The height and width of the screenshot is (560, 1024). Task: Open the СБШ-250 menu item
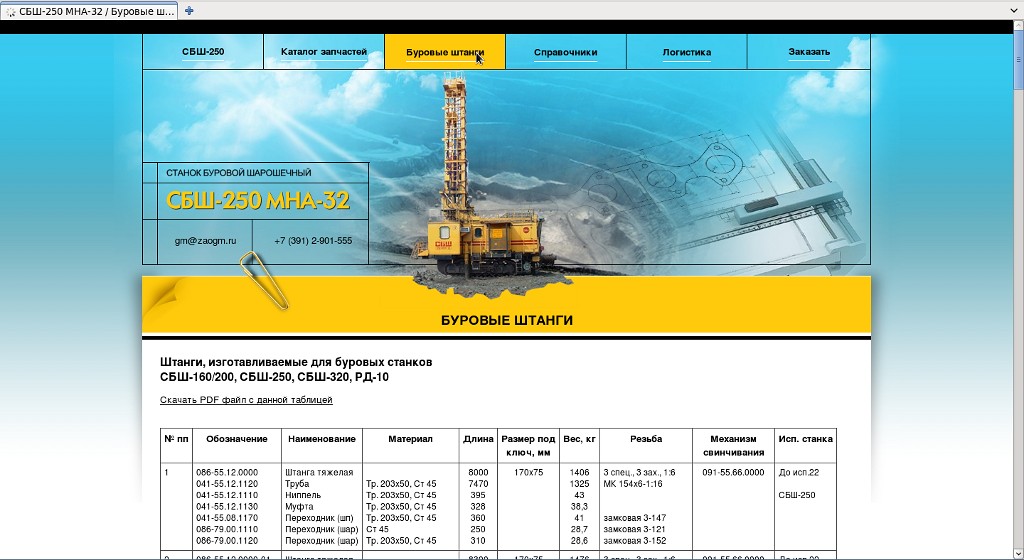point(203,52)
